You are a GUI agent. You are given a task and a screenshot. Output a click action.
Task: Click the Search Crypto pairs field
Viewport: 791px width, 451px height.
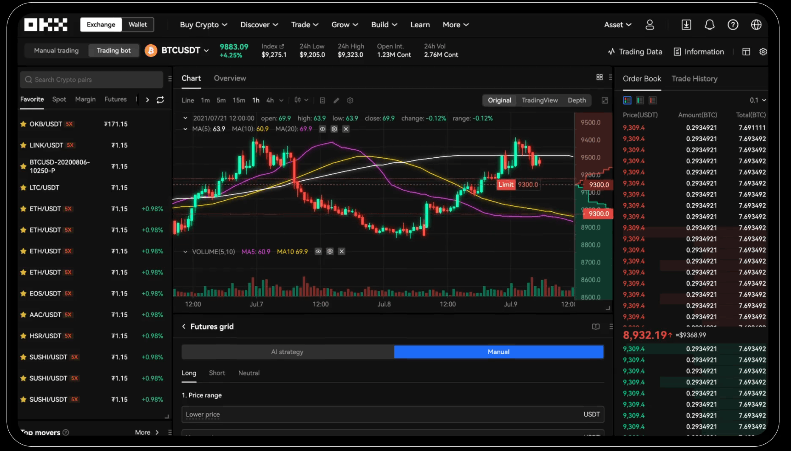tap(92, 79)
